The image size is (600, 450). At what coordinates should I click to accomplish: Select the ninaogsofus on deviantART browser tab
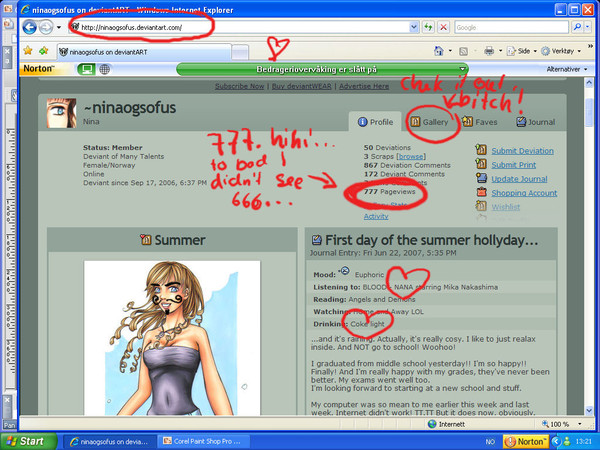point(144,52)
